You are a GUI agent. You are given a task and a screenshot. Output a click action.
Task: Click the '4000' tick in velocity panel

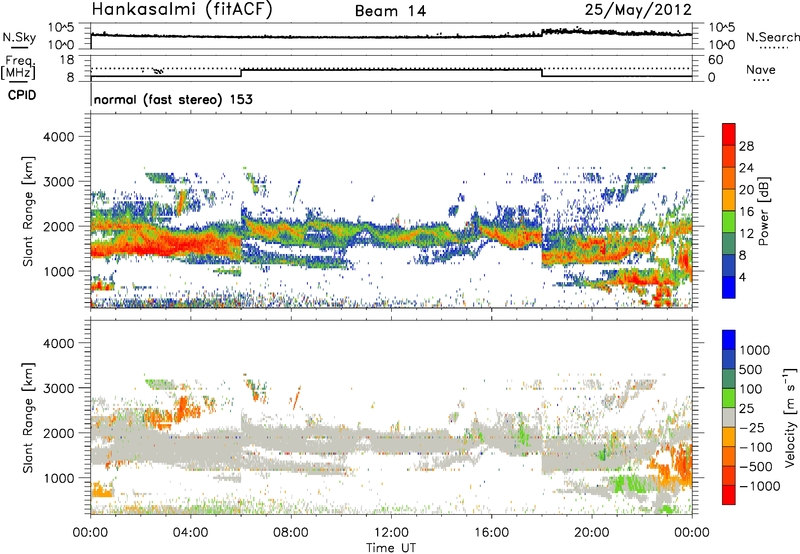pyautogui.click(x=58, y=343)
